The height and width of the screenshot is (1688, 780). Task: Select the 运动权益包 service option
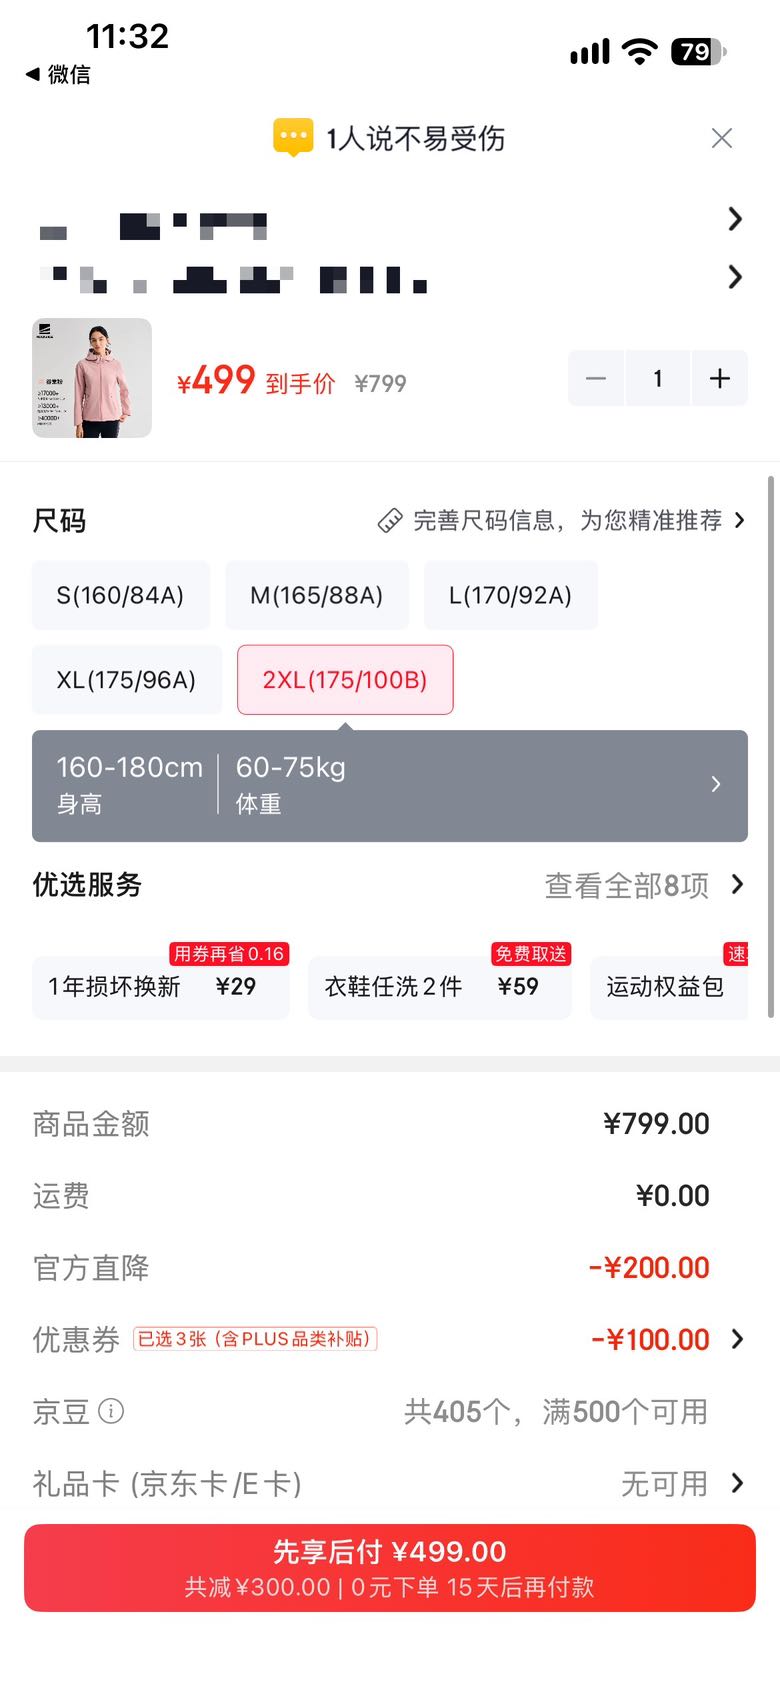(x=669, y=987)
